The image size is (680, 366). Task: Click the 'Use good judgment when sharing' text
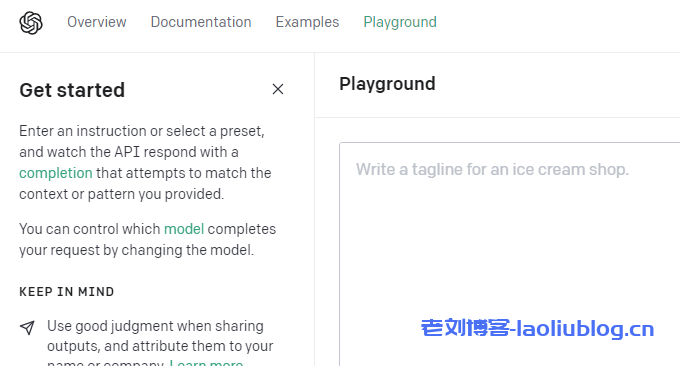point(155,326)
